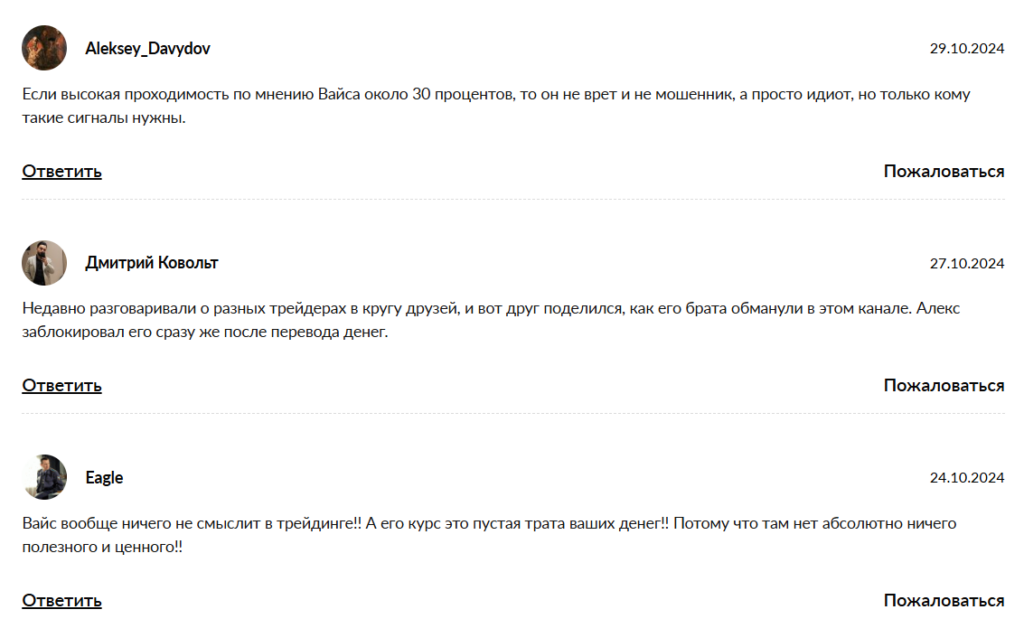
Task: Click the 29.10.2024 comment date
Action: pos(966,48)
